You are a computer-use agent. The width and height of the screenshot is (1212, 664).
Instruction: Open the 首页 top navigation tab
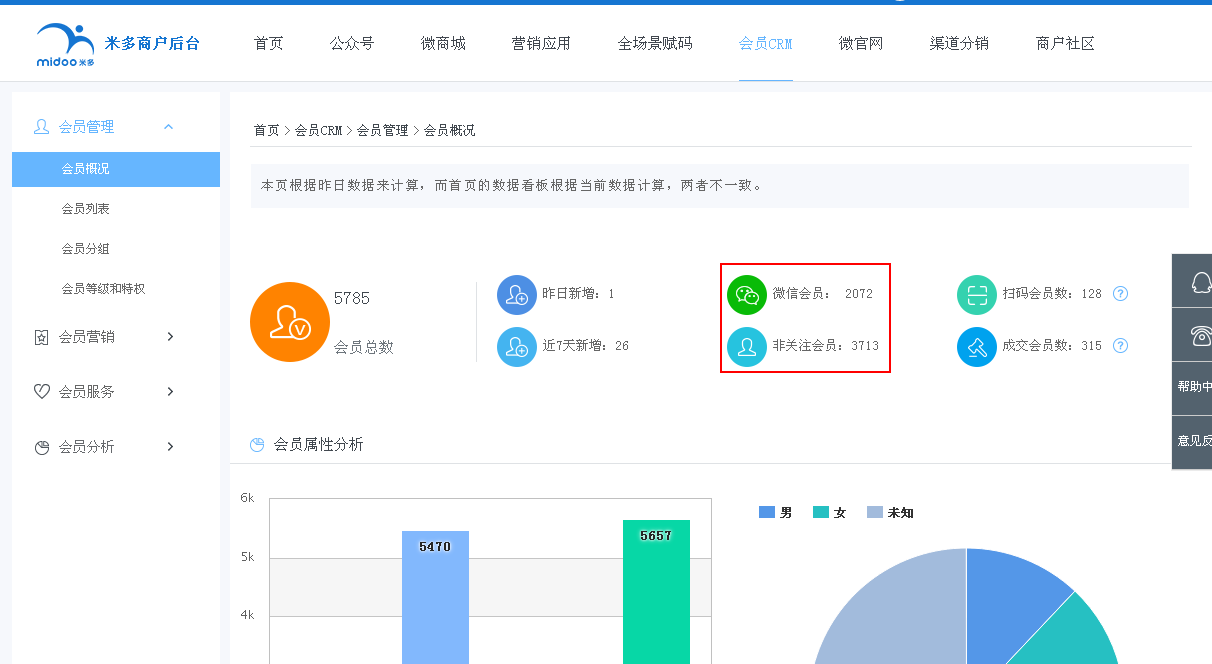(268, 44)
